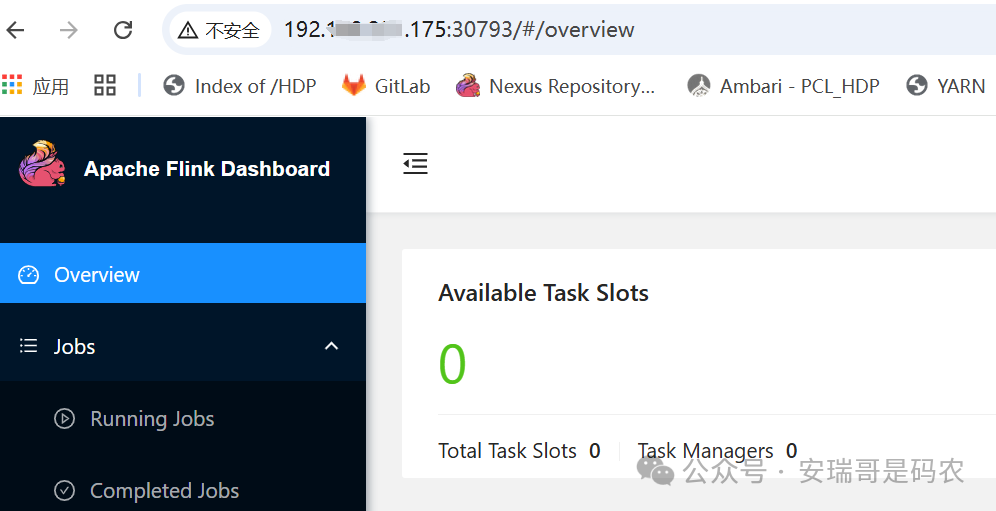The height and width of the screenshot is (511, 996).
Task: Click the Running Jobs play-circle icon
Action: [x=64, y=419]
